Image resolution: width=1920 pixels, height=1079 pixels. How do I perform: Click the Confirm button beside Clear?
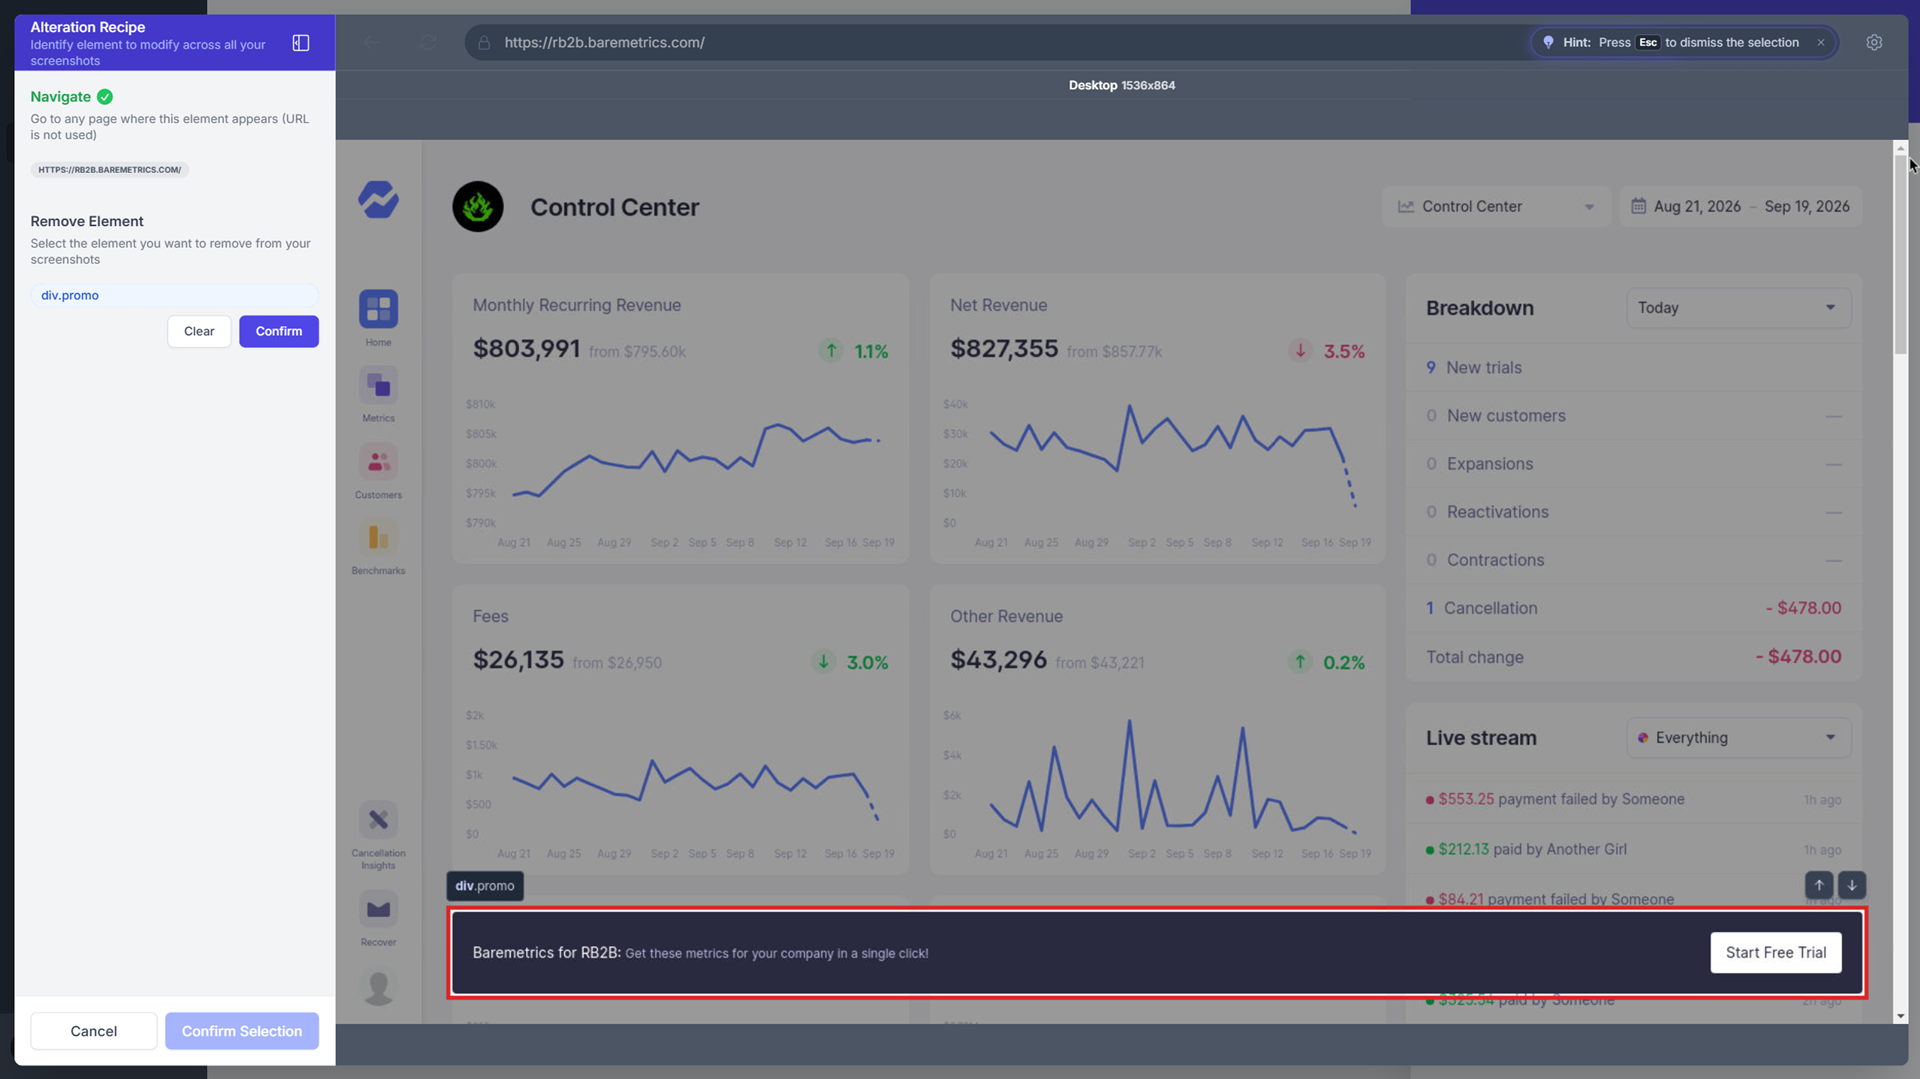click(x=279, y=331)
